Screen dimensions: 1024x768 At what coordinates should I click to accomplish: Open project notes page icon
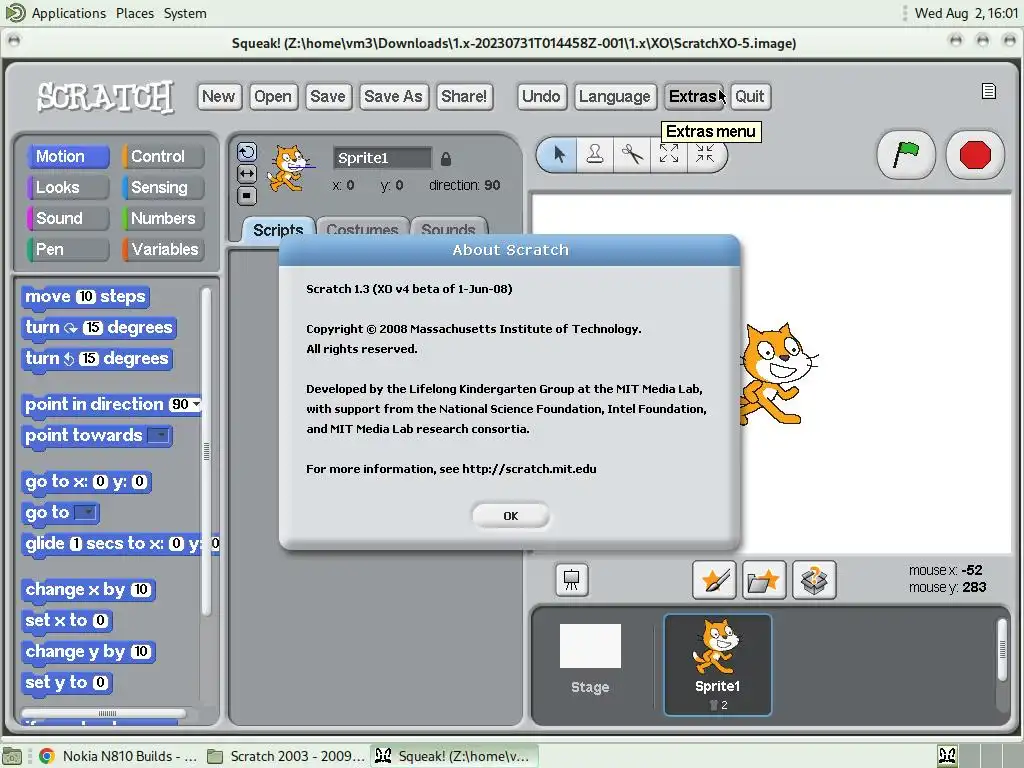tap(989, 91)
